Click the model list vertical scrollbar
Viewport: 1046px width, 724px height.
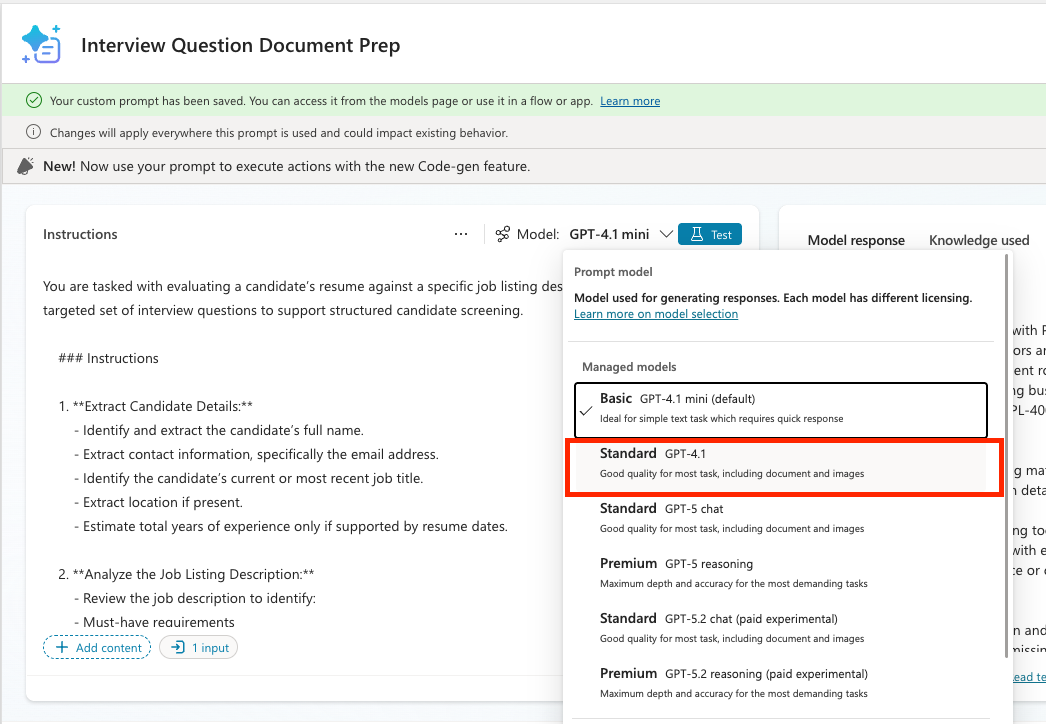click(x=1007, y=456)
